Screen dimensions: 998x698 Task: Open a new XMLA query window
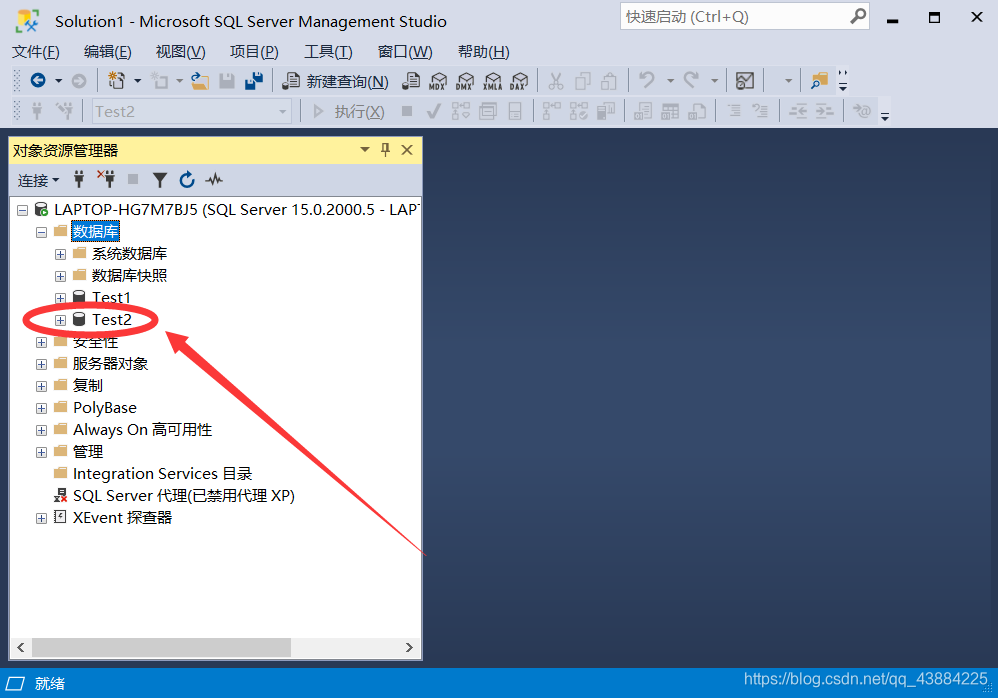[x=492, y=80]
